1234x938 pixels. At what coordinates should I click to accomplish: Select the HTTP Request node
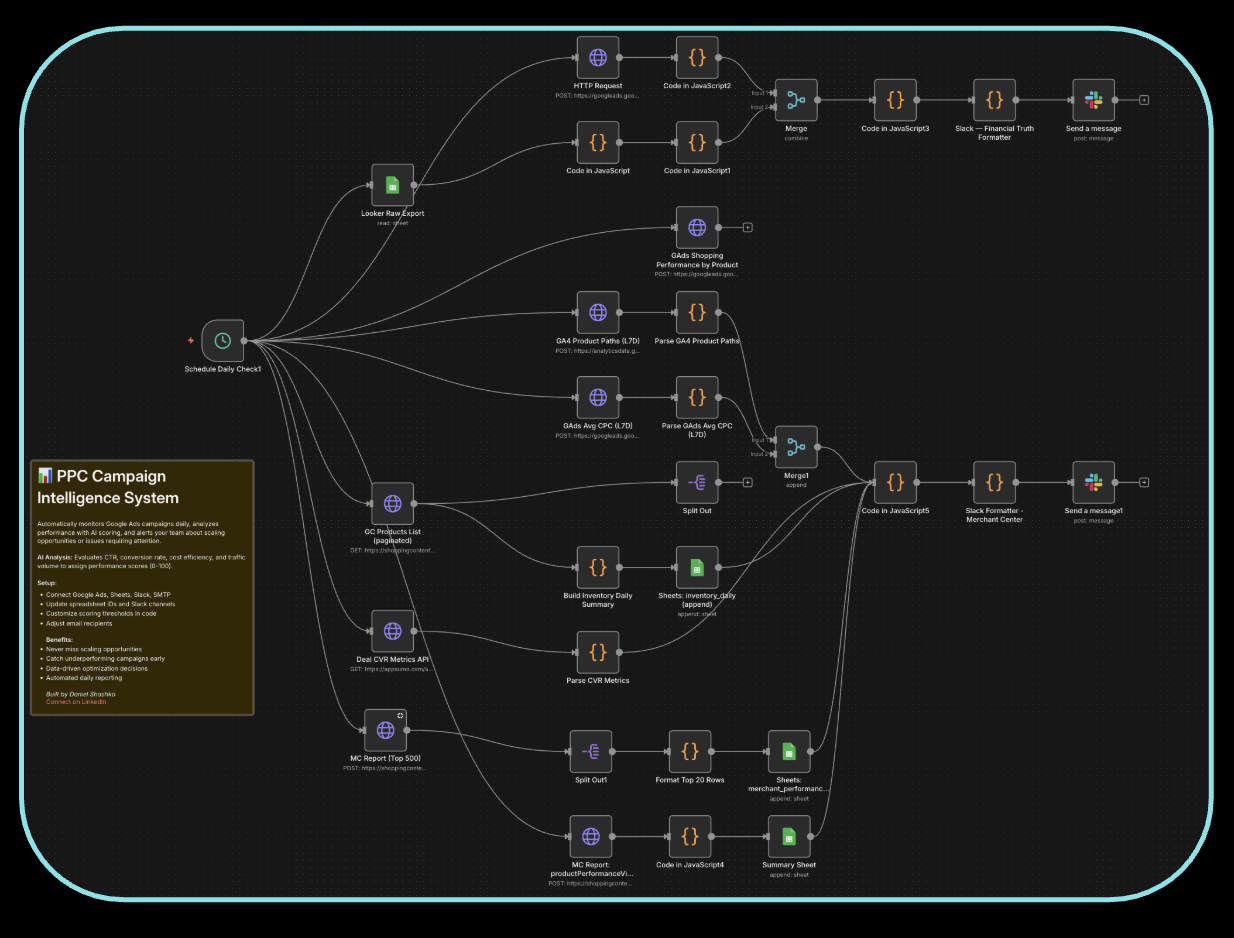click(598, 58)
